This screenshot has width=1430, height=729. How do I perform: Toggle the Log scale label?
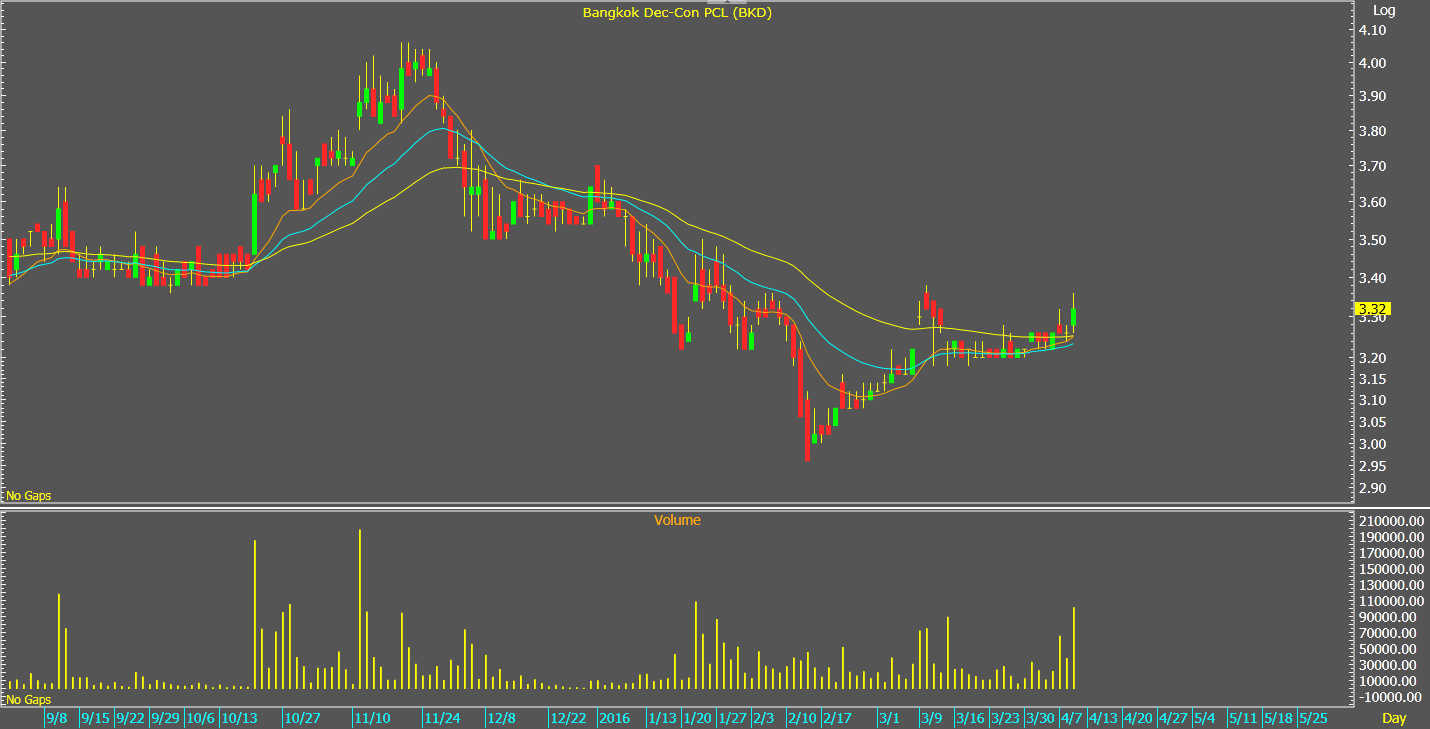1384,10
